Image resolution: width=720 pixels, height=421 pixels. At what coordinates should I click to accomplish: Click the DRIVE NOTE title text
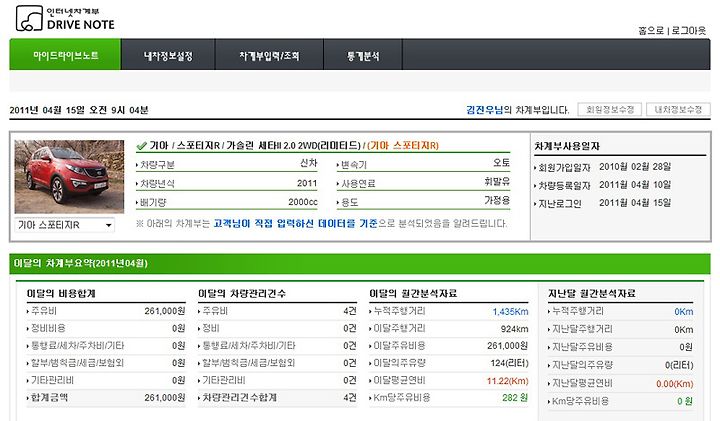coord(81,25)
